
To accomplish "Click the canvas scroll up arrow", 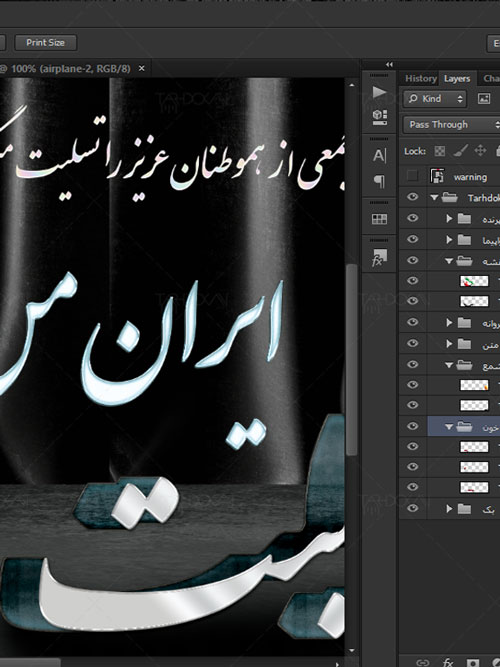I will point(351,85).
